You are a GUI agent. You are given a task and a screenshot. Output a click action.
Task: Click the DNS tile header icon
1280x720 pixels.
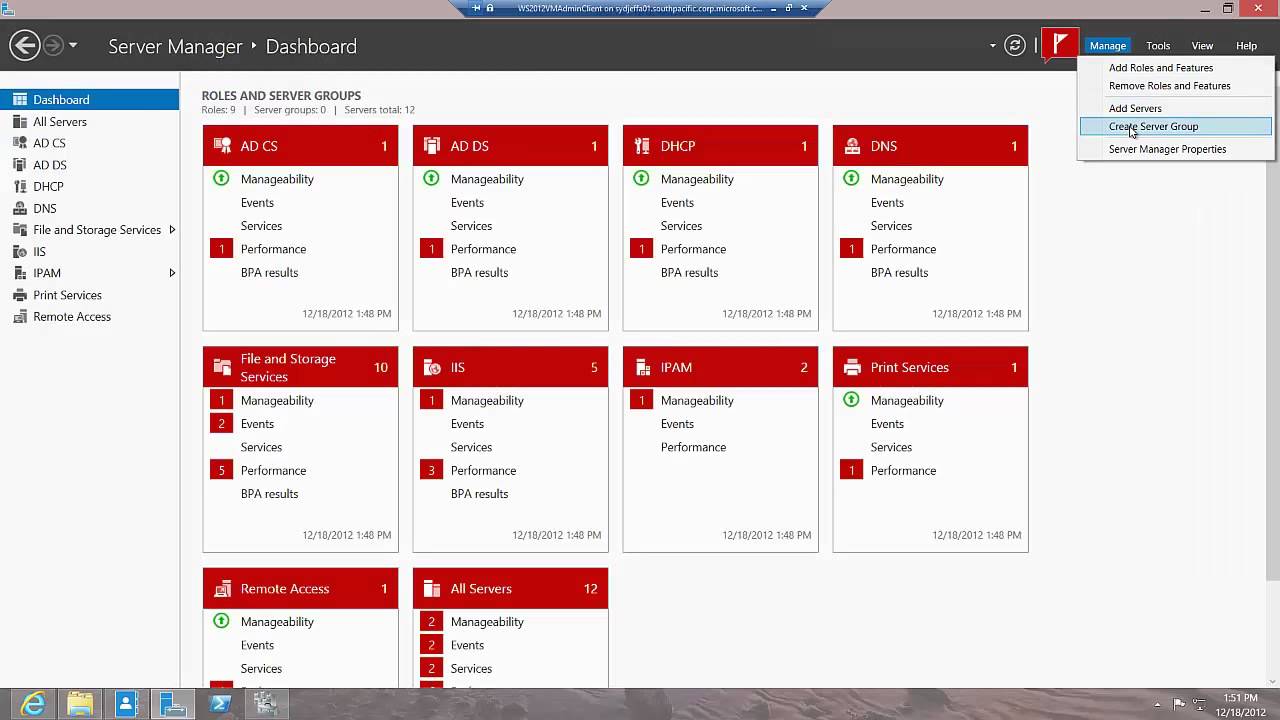(852, 146)
